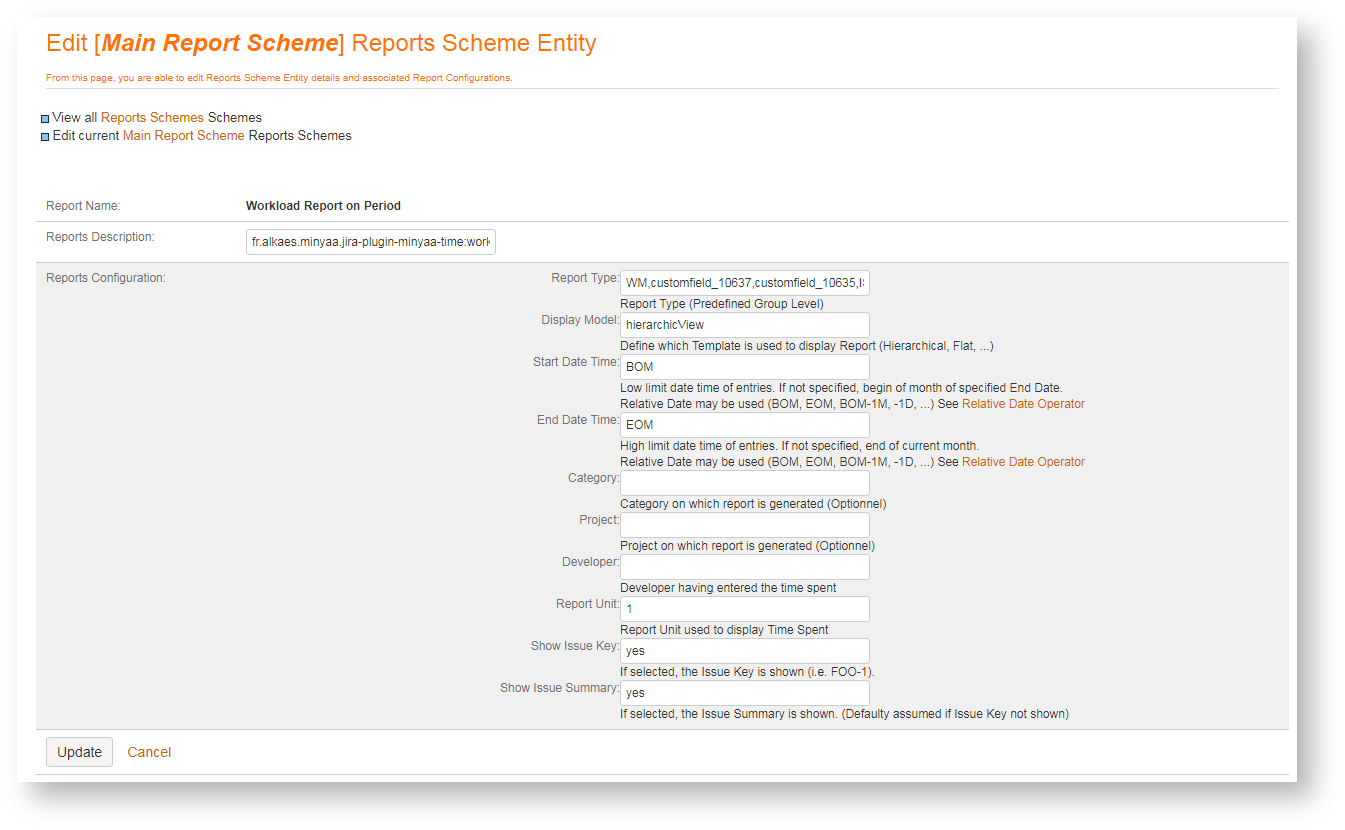Click the bullet icon beside Edit current Main Report Scheme
1345x830 pixels.
(x=45, y=137)
